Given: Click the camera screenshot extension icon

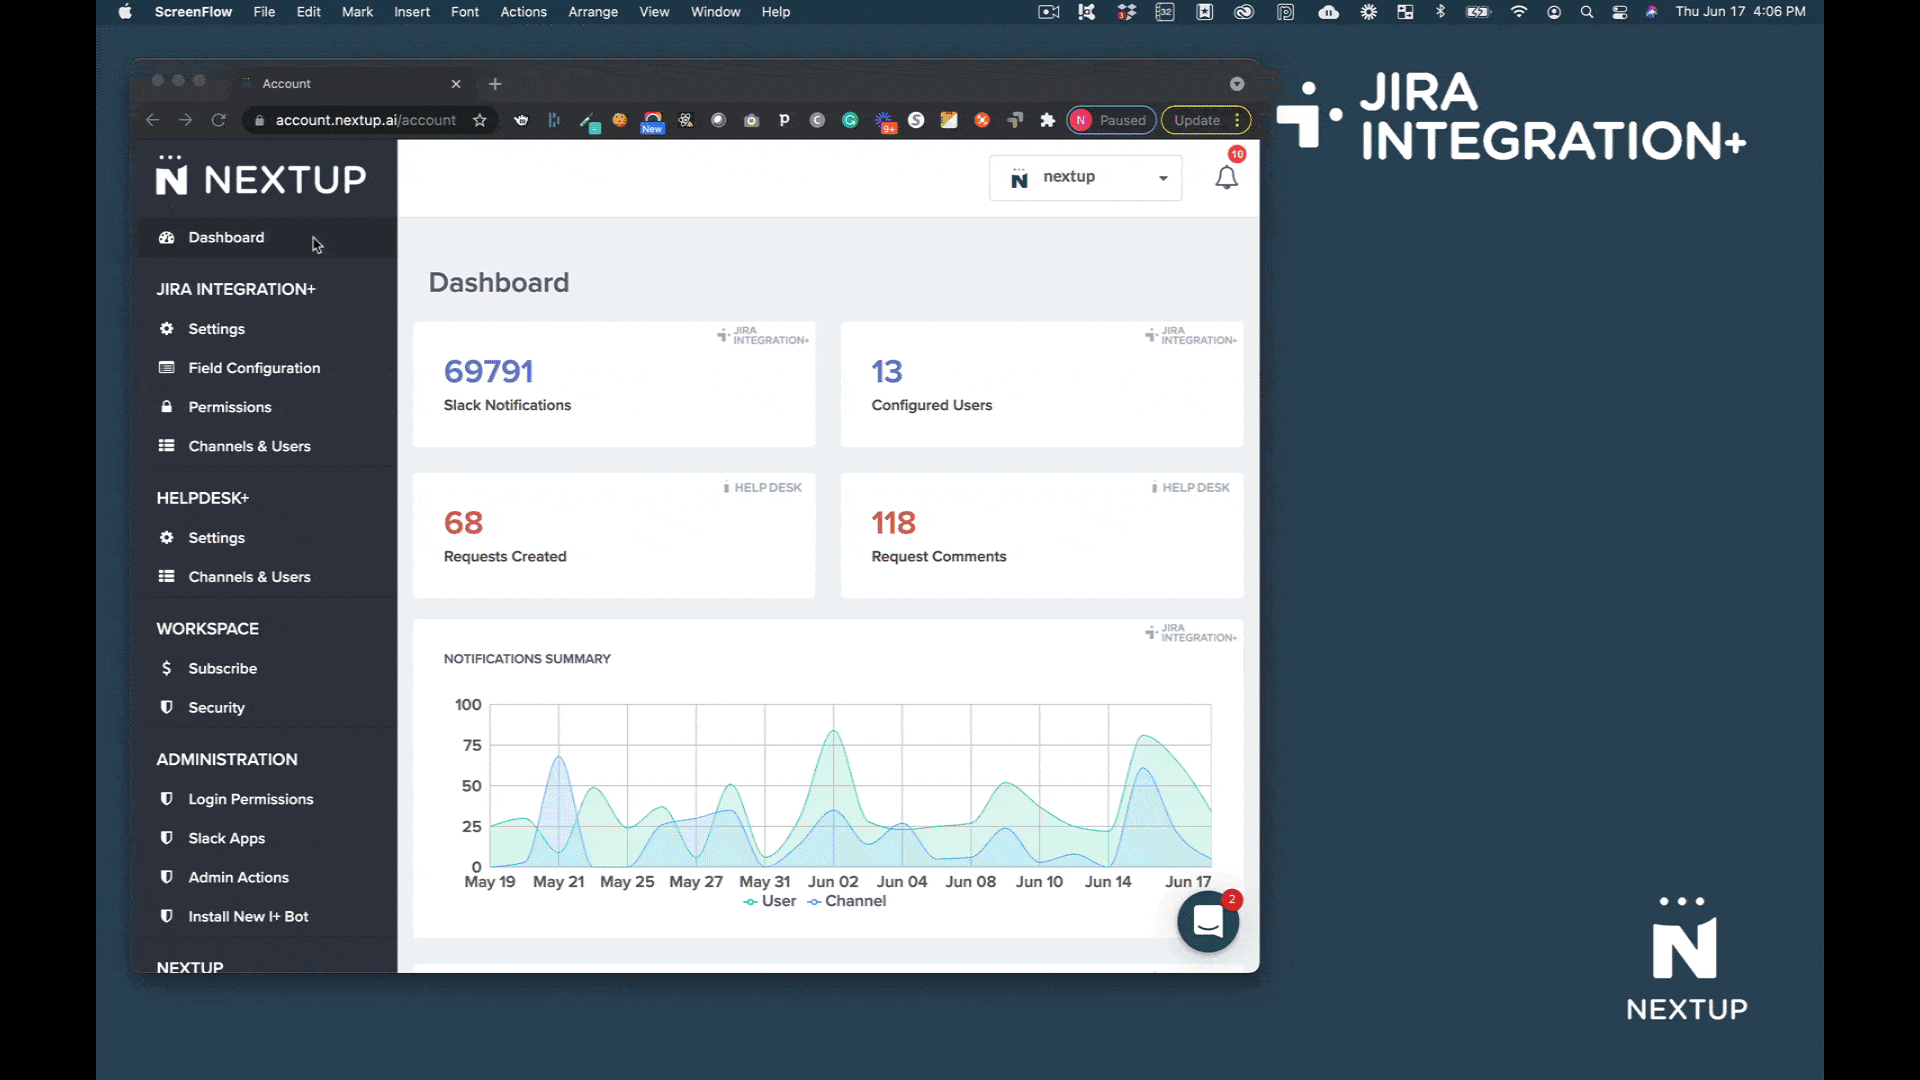Looking at the screenshot, I should click(x=751, y=120).
